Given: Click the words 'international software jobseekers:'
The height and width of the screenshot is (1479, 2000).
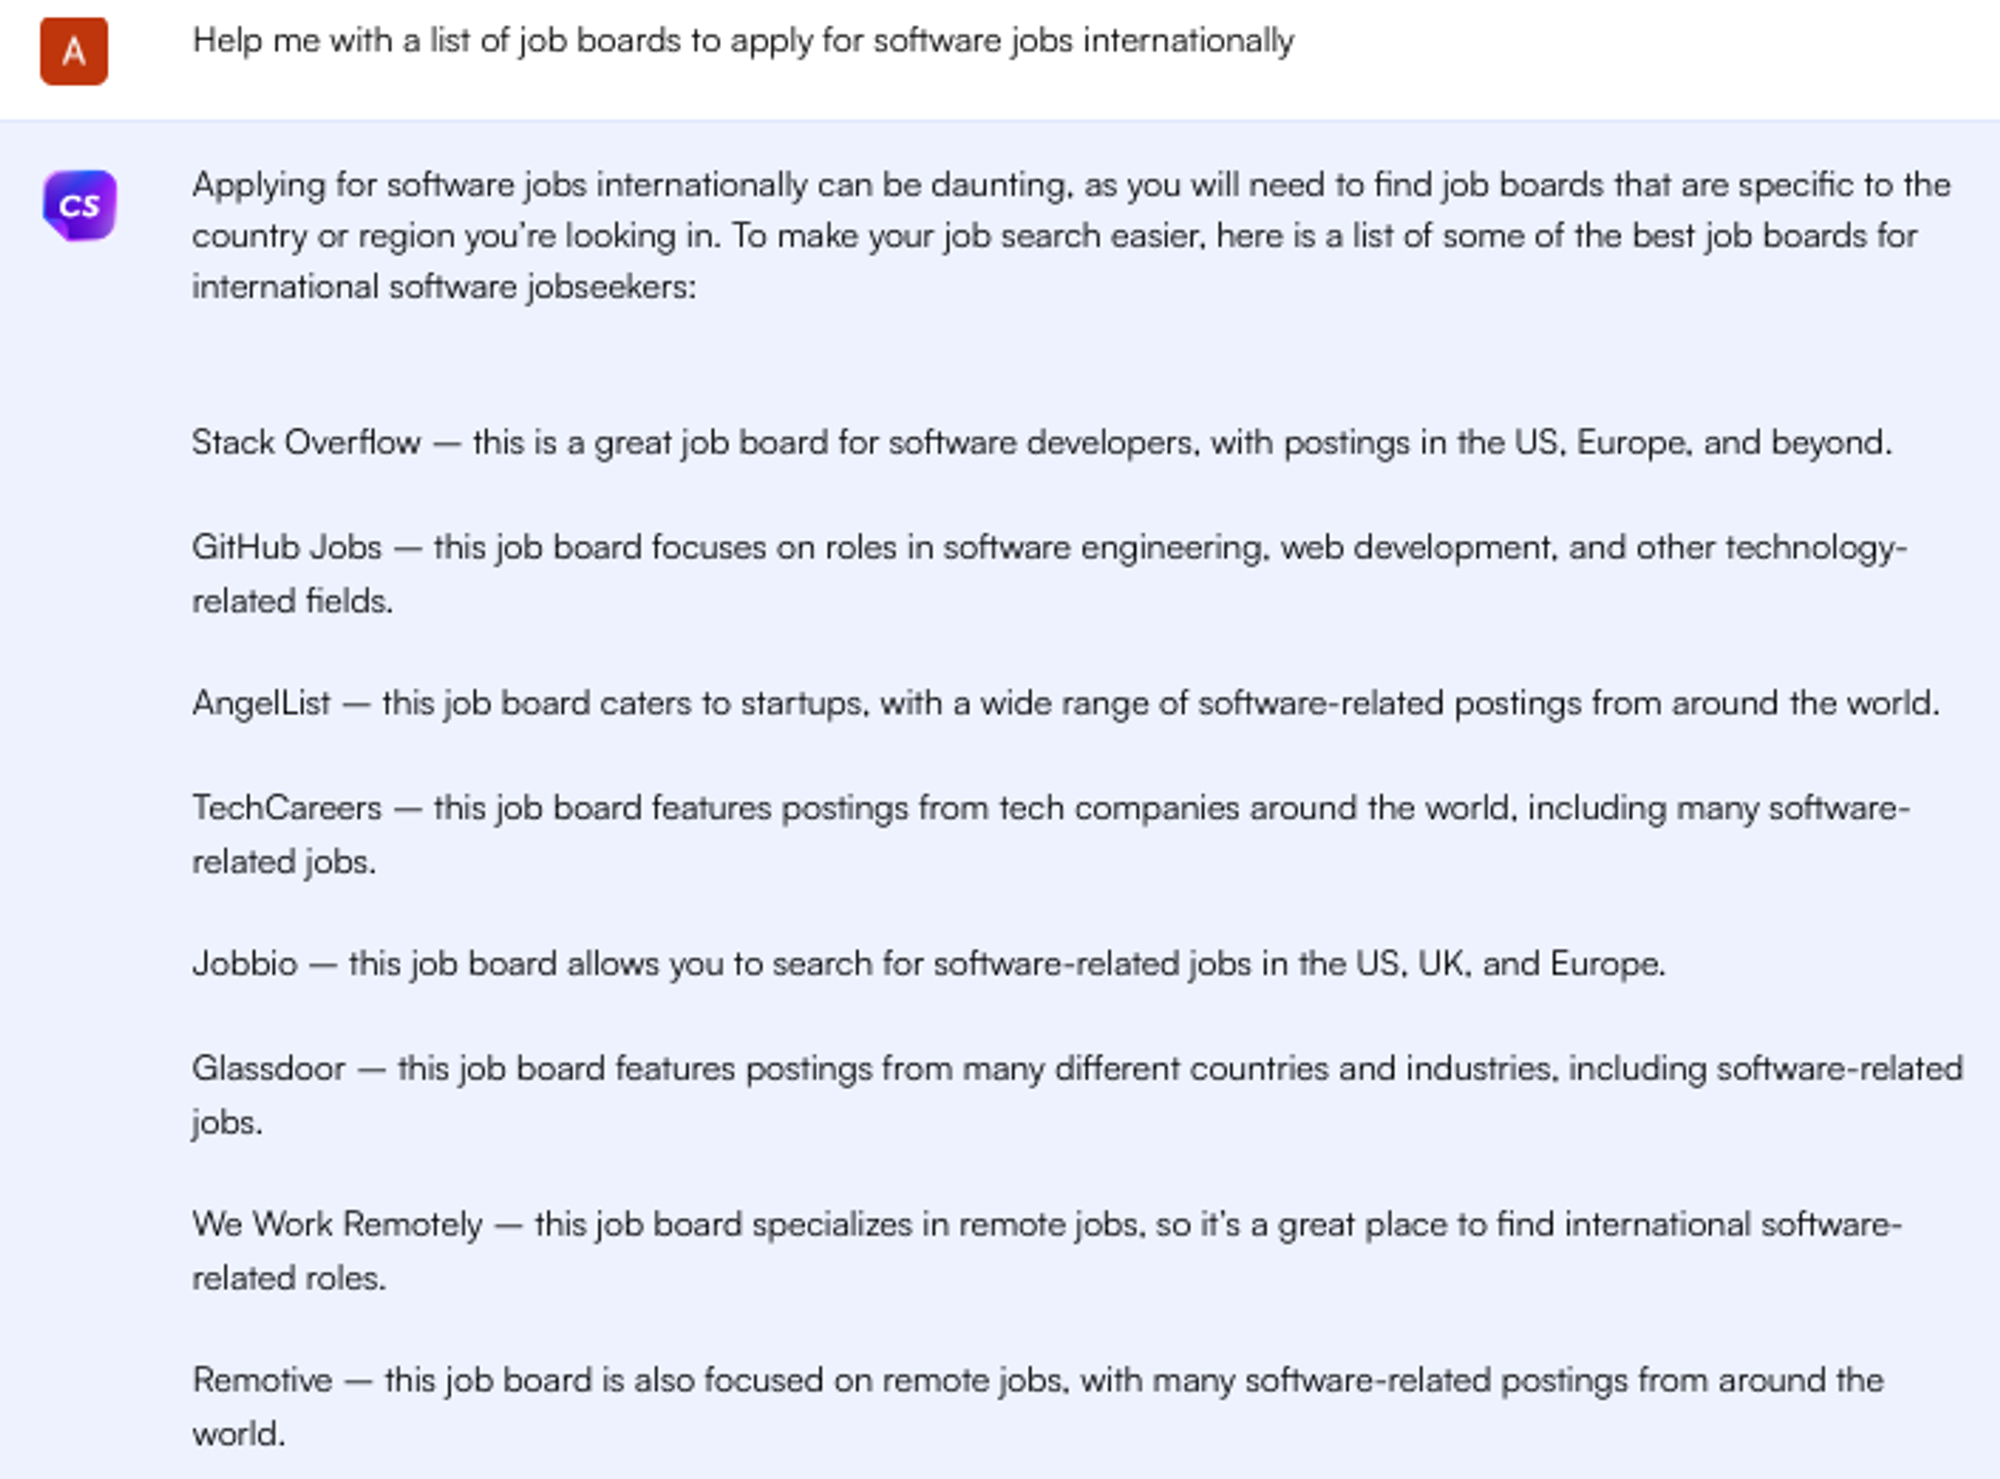Looking at the screenshot, I should 444,287.
